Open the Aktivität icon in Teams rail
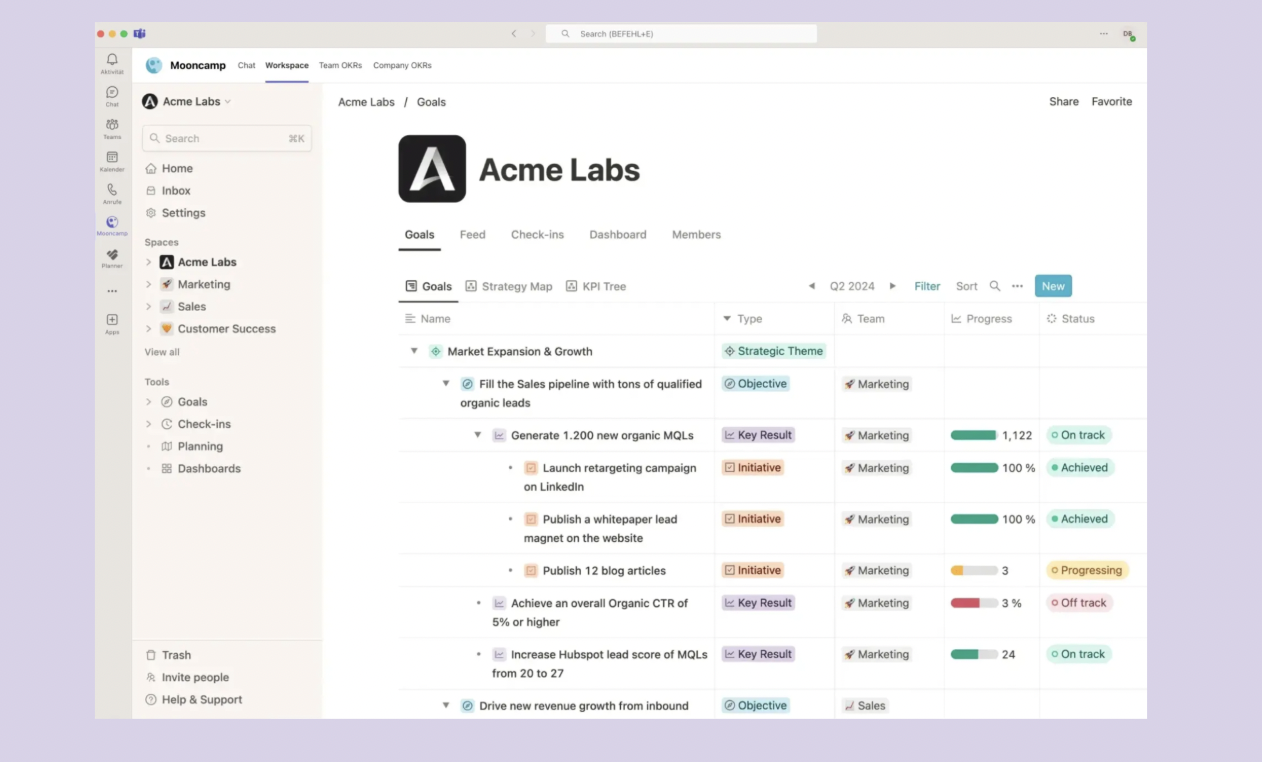This screenshot has width=1262, height=762. [111, 62]
